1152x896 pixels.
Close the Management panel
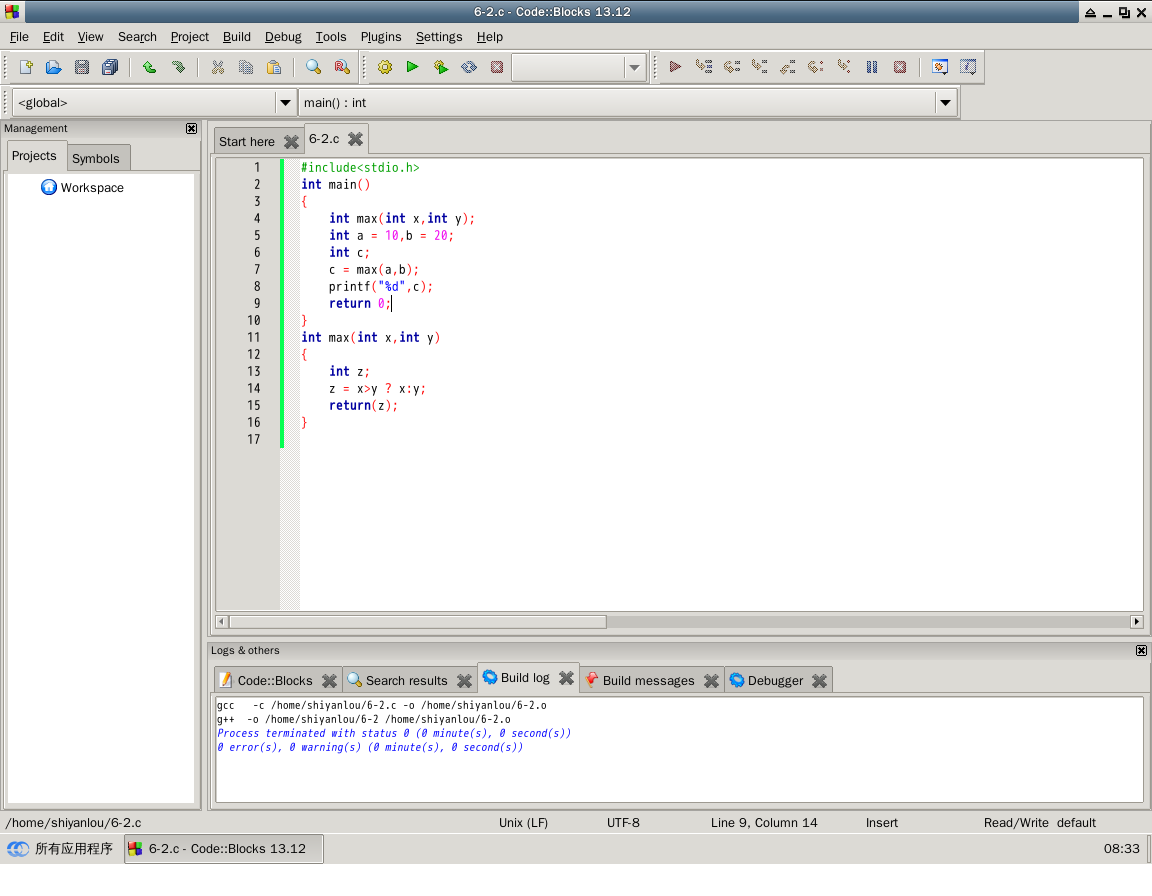[192, 129]
